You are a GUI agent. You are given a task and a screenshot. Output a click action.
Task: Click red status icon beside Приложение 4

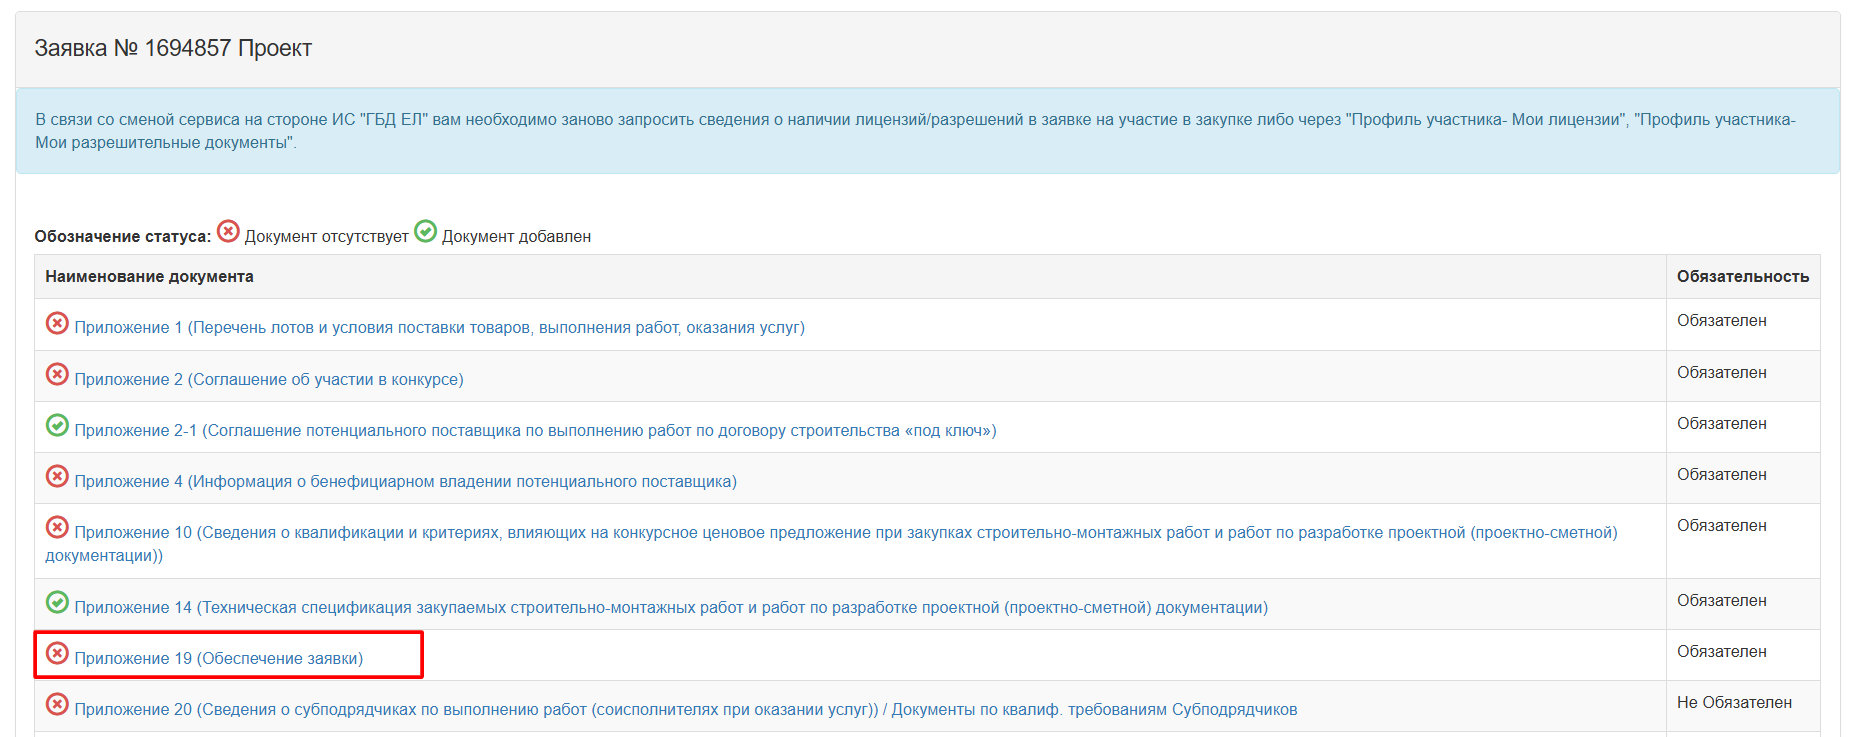pyautogui.click(x=57, y=477)
